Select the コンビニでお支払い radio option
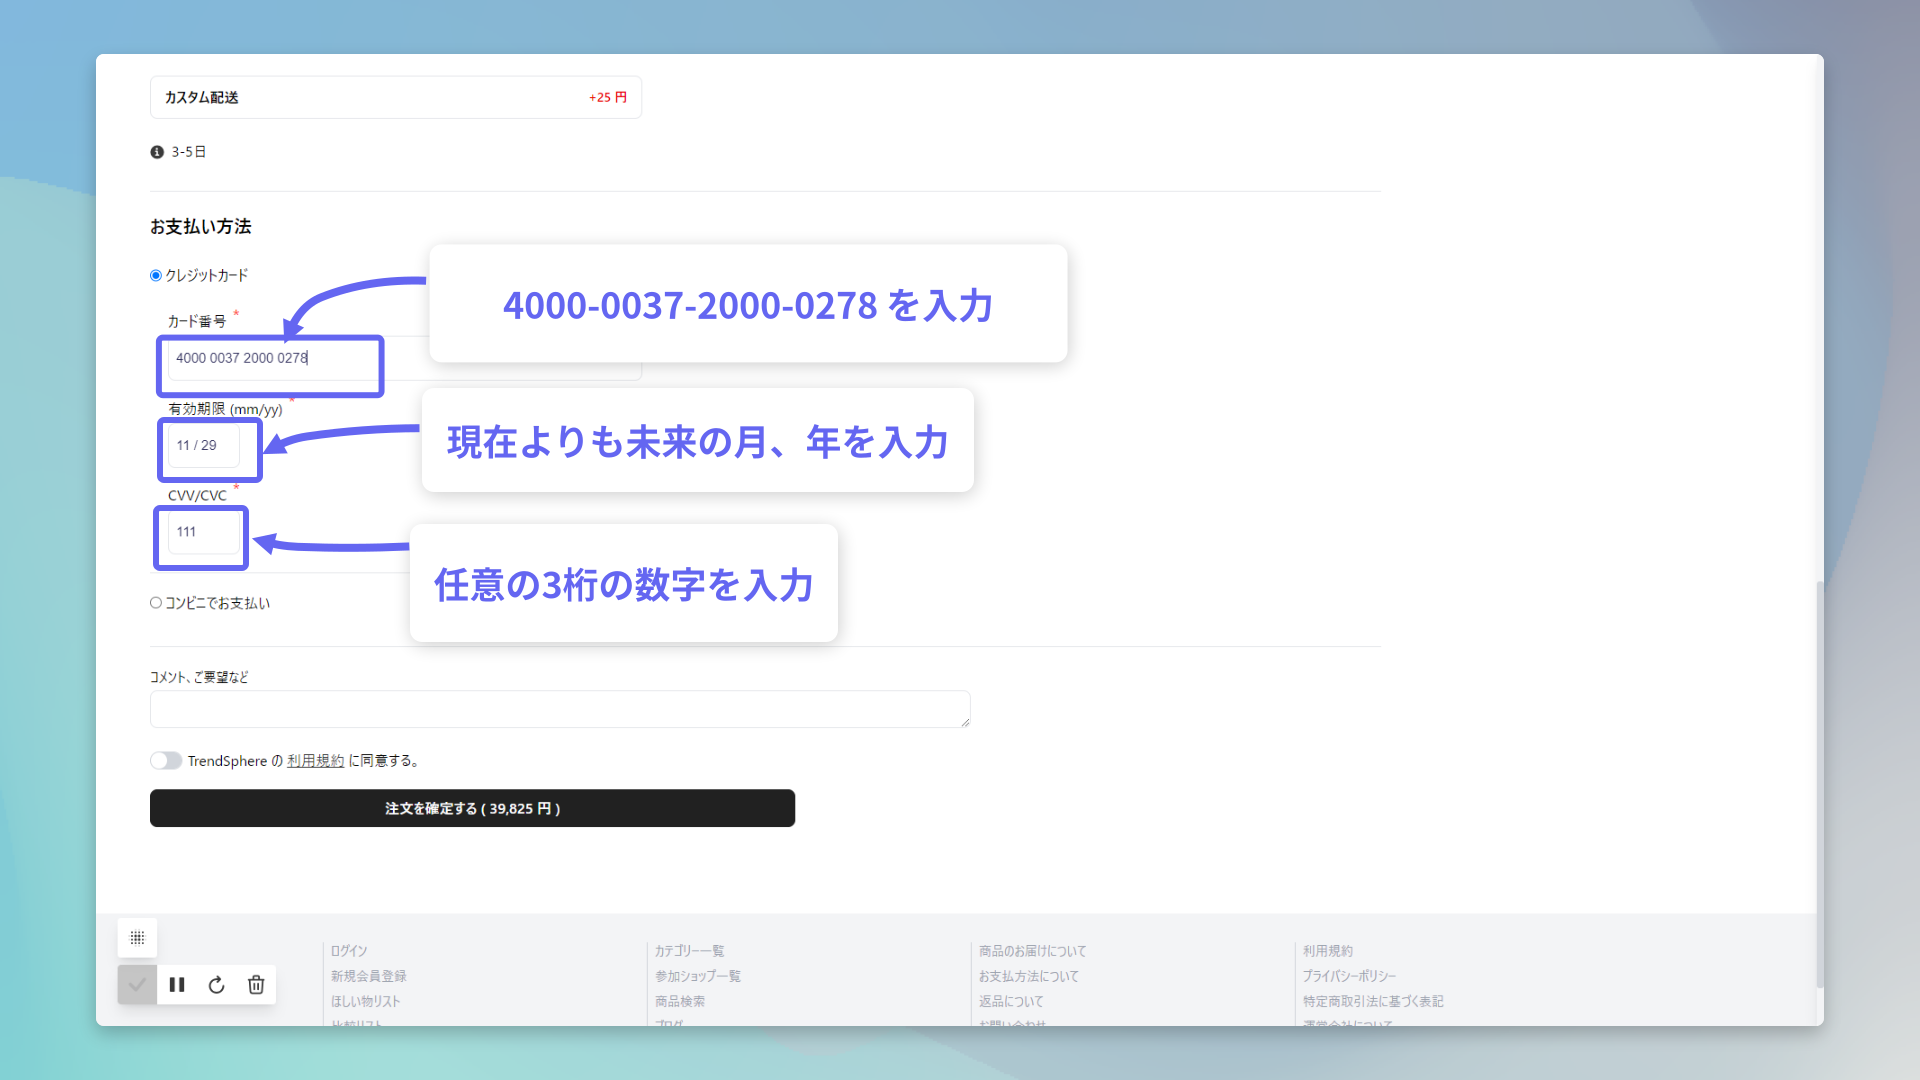1920x1080 pixels. point(156,603)
